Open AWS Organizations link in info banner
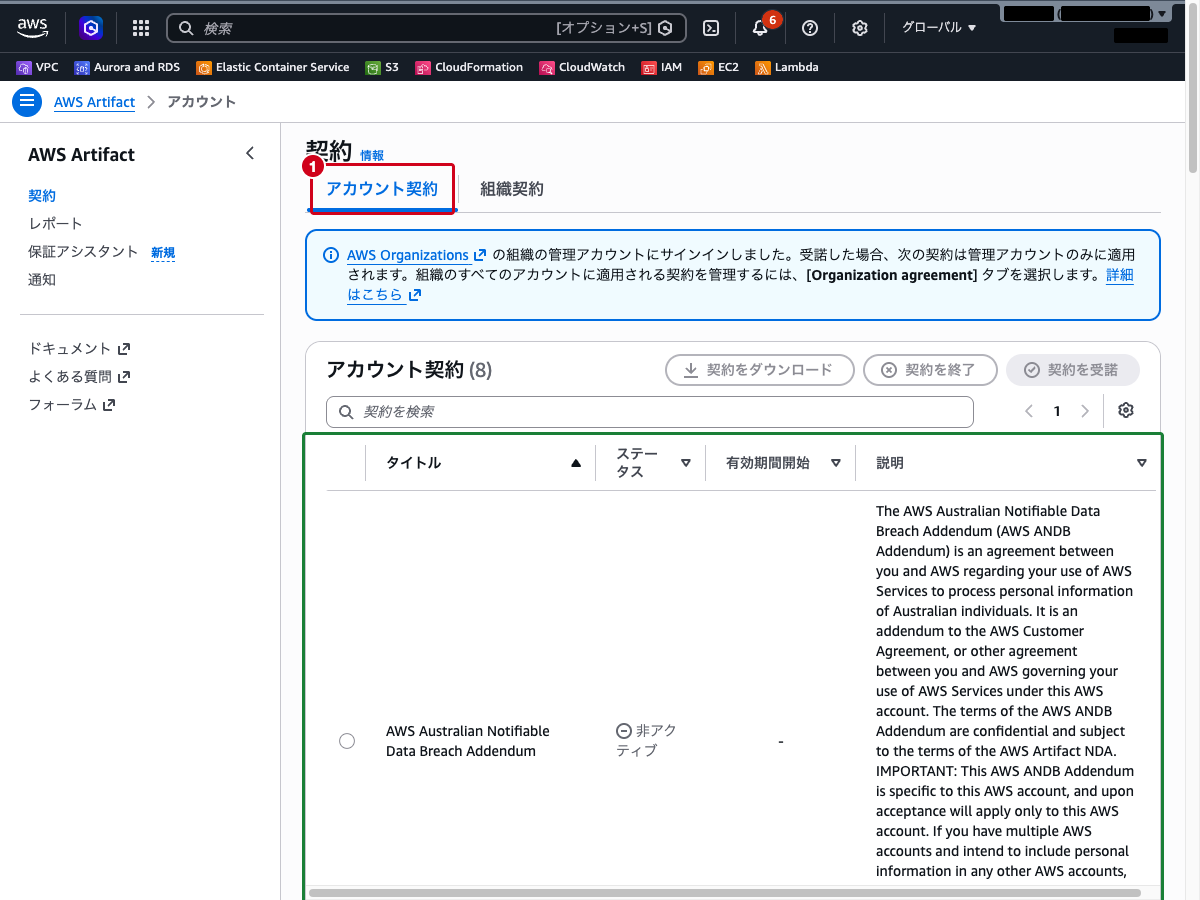Viewport: 1200px width, 900px height. coord(416,255)
